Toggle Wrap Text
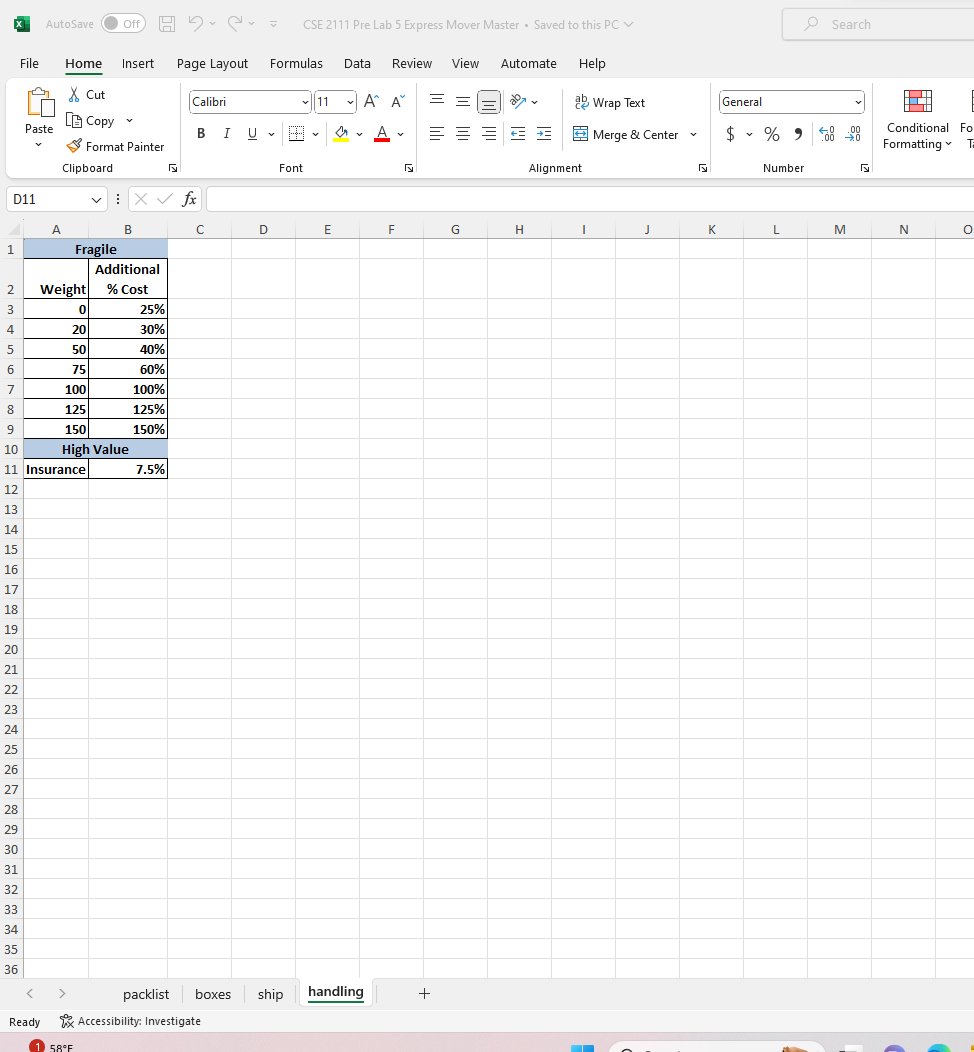This screenshot has height=1052, width=974. [609, 102]
